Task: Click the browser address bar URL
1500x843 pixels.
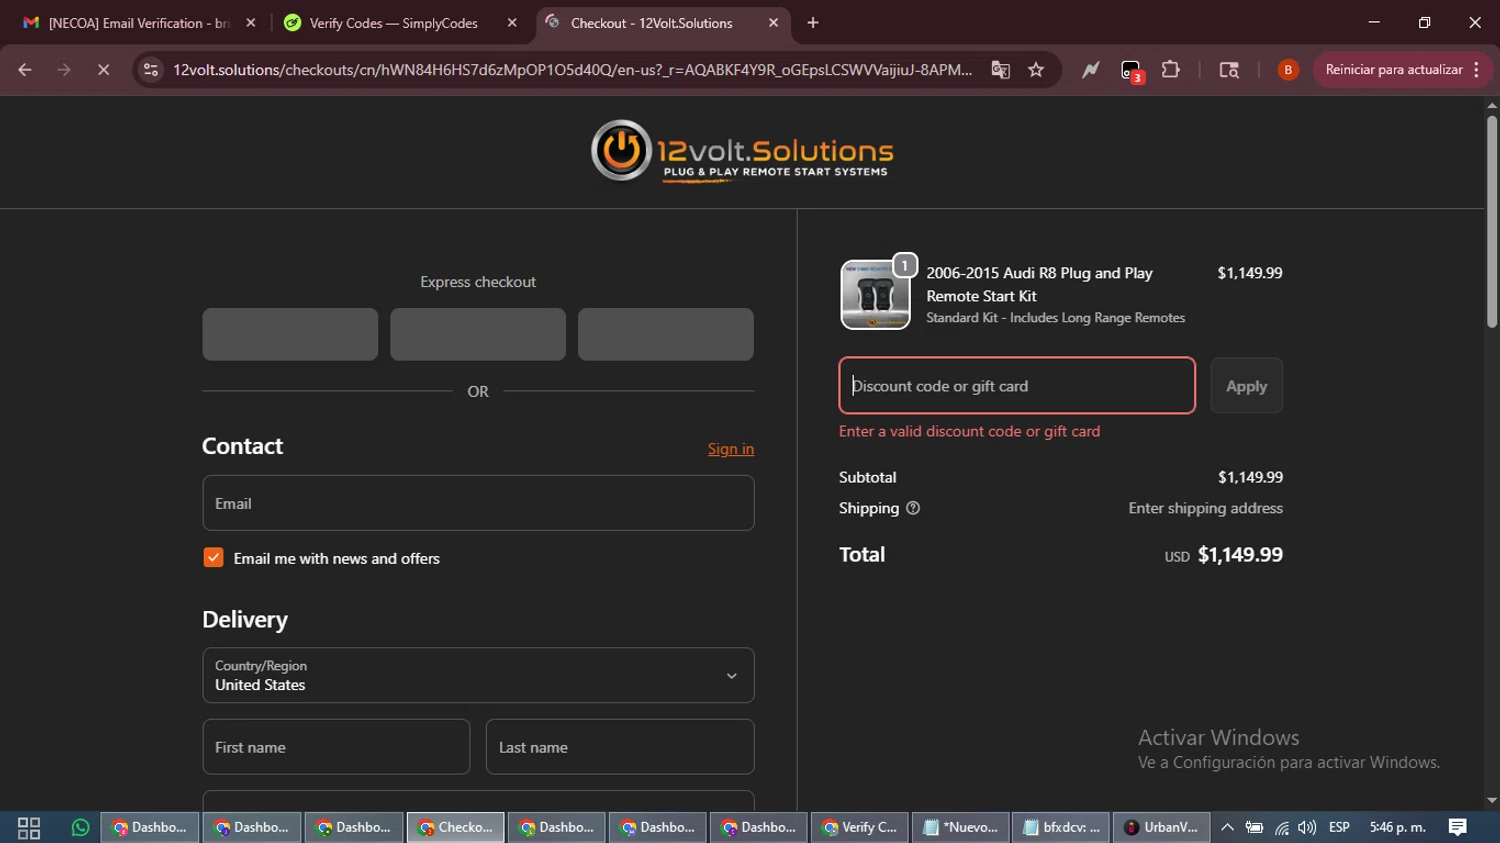Action: (572, 70)
